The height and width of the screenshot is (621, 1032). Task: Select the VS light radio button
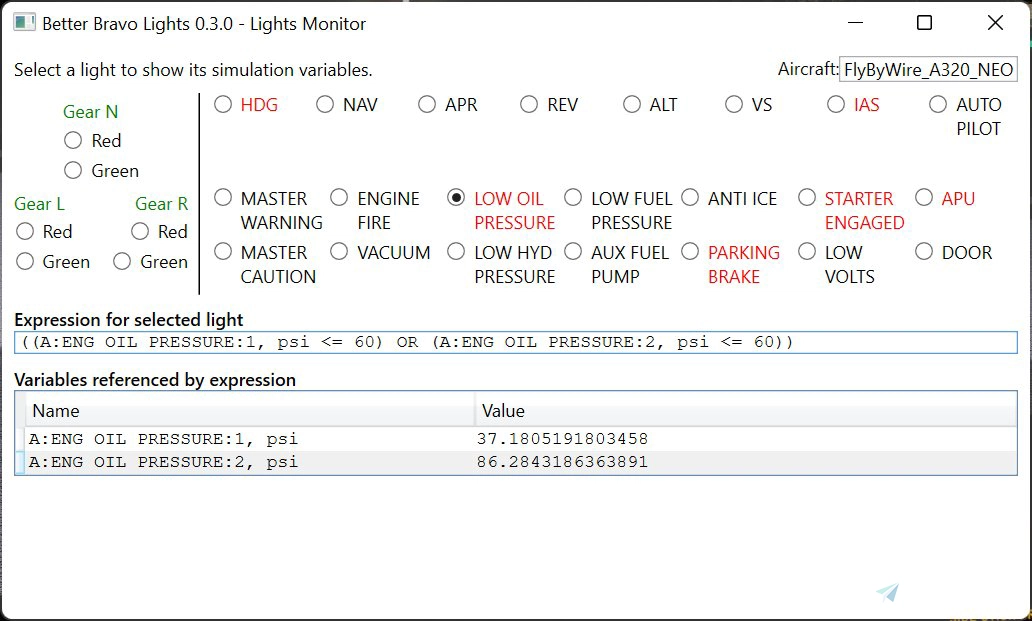tap(734, 105)
